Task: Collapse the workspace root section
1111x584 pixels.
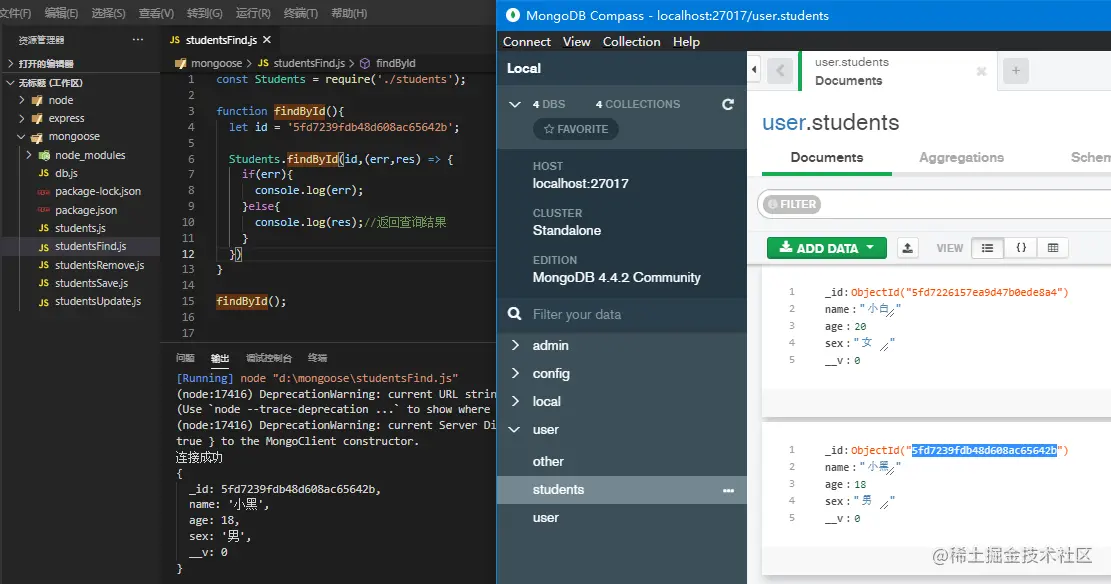Action: 11,83
